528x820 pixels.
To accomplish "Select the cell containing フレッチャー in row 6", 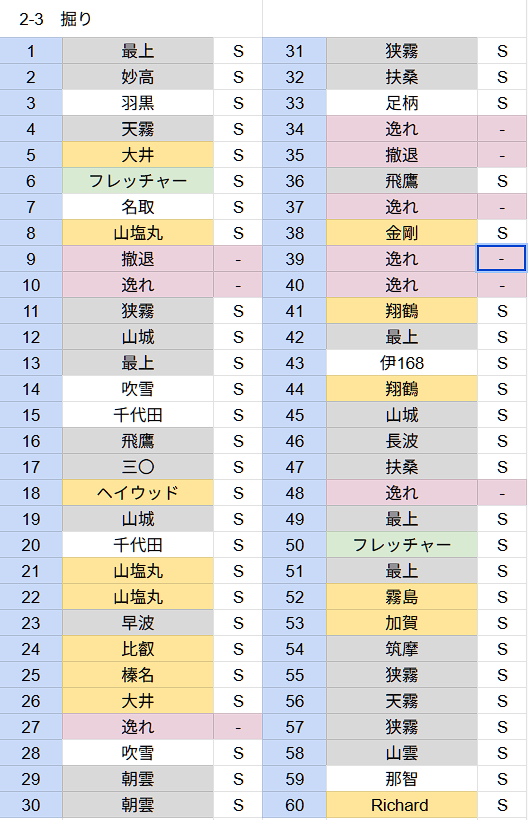I will click(x=138, y=181).
